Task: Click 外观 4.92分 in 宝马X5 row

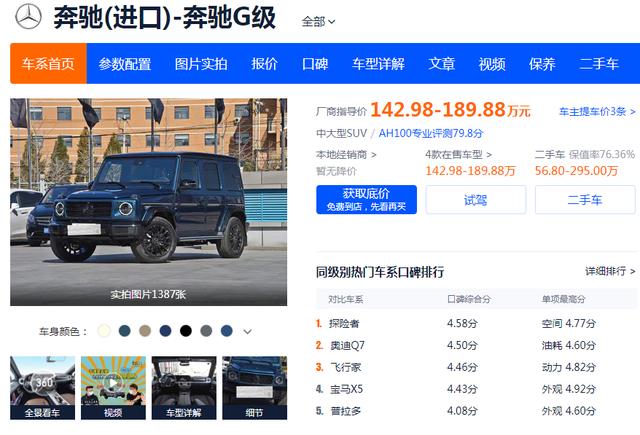Action: (569, 389)
